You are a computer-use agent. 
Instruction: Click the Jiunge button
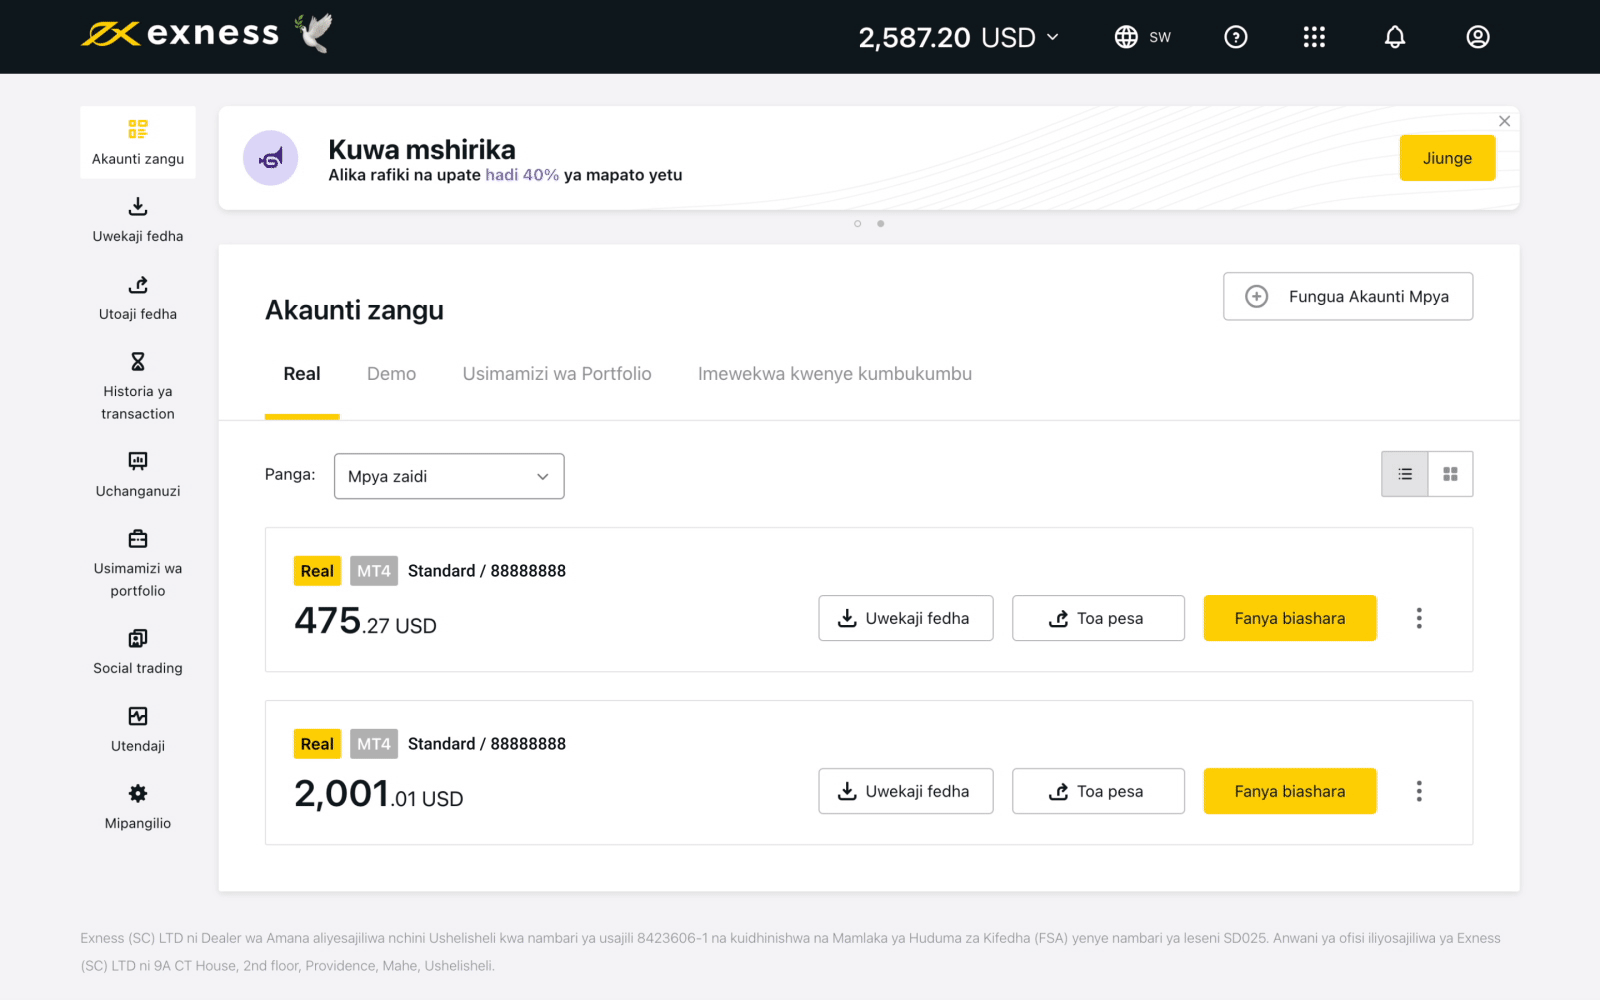click(1447, 158)
